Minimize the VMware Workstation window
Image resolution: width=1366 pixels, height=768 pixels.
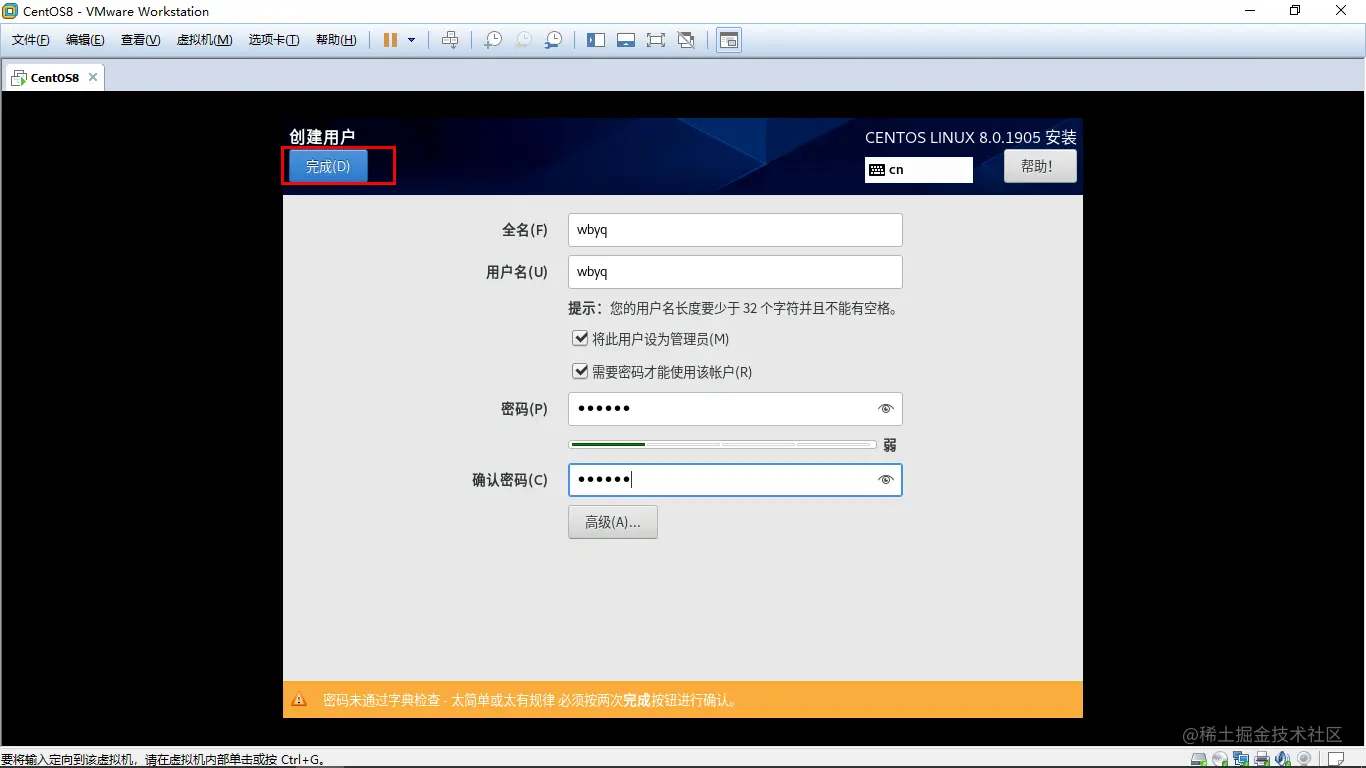tap(1249, 11)
